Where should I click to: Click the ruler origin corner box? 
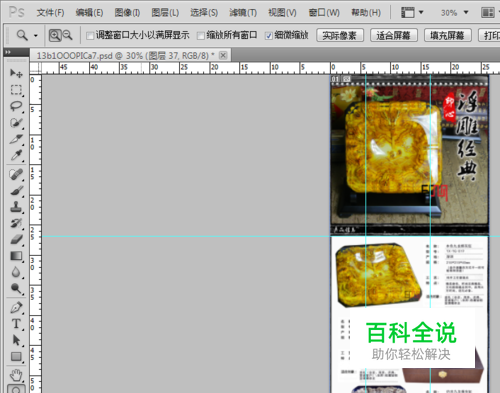(35, 68)
